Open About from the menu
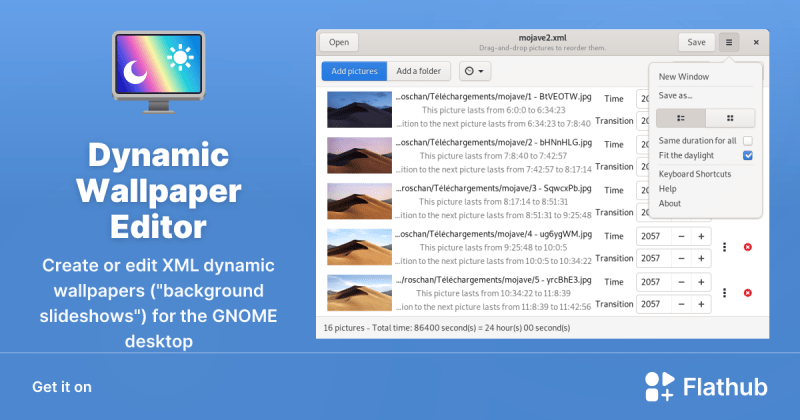This screenshot has width=800, height=420. [669, 203]
